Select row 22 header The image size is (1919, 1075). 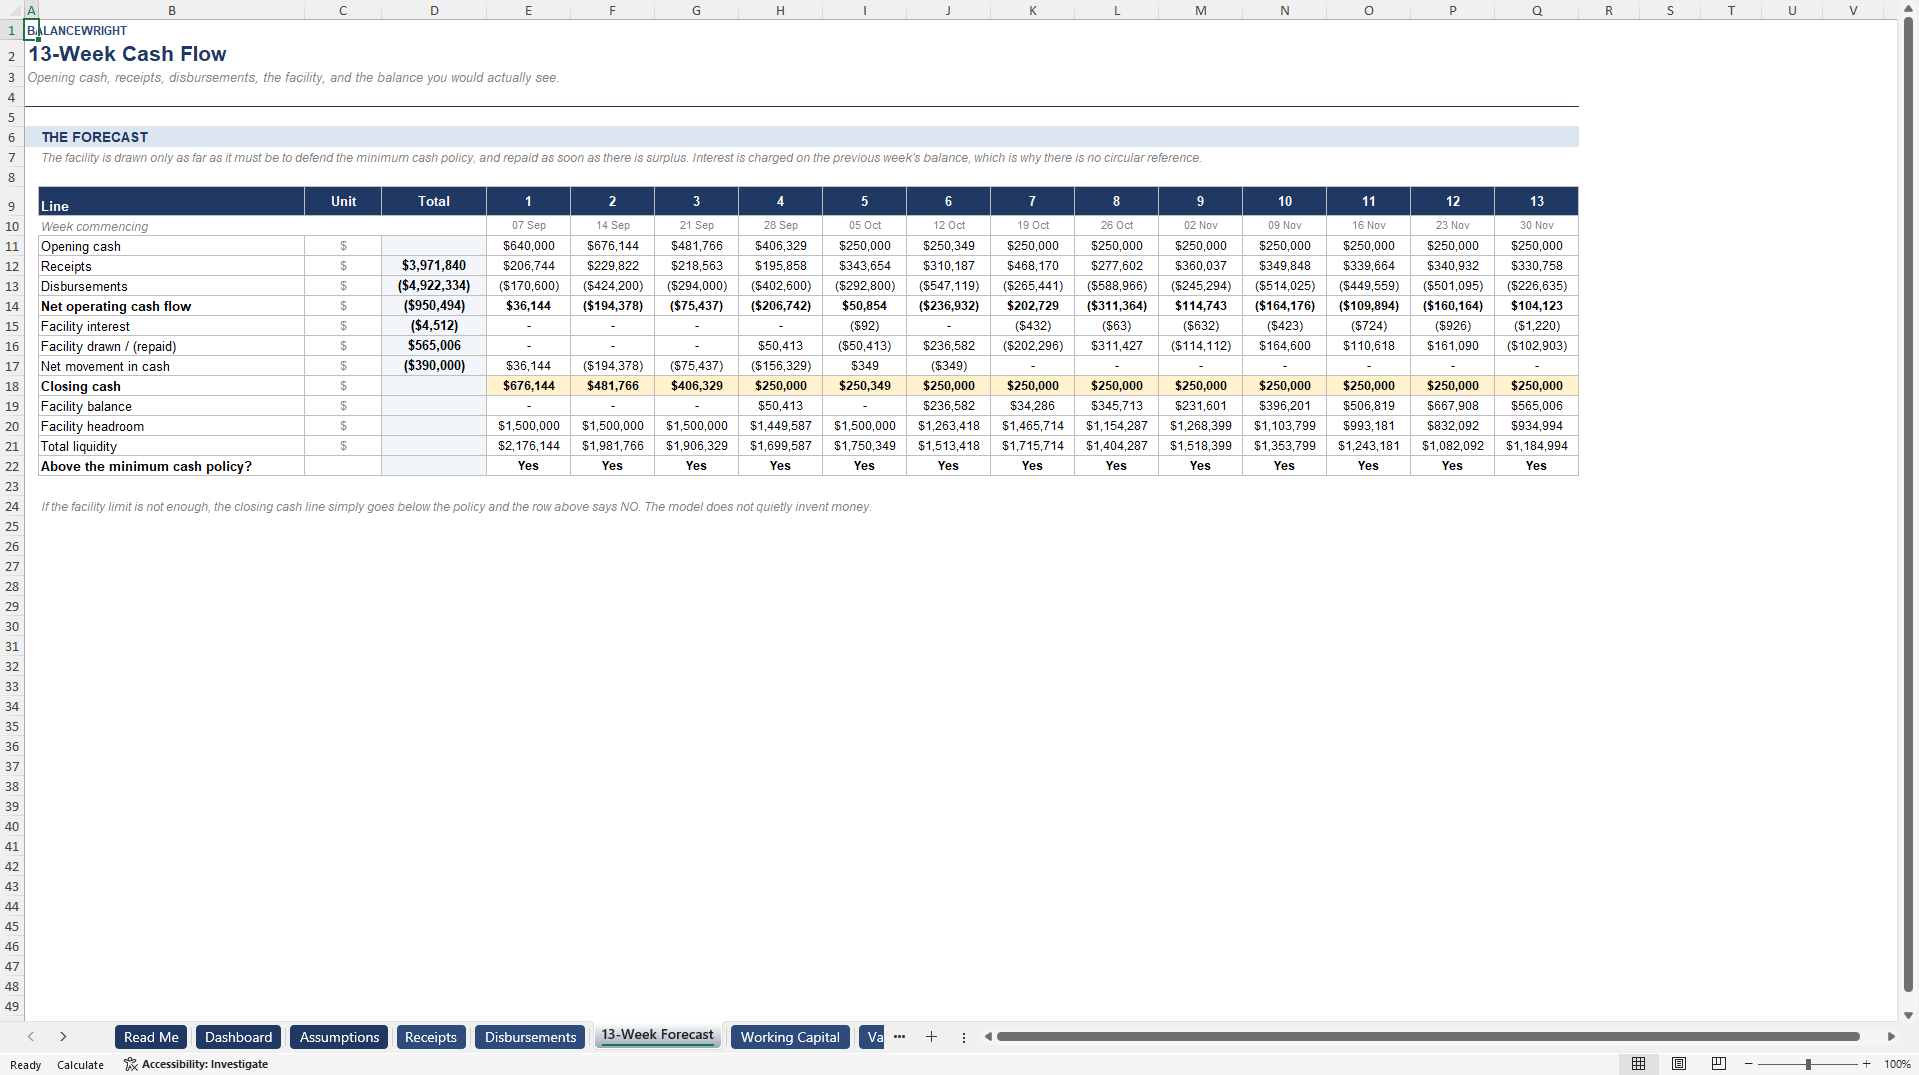coord(12,466)
